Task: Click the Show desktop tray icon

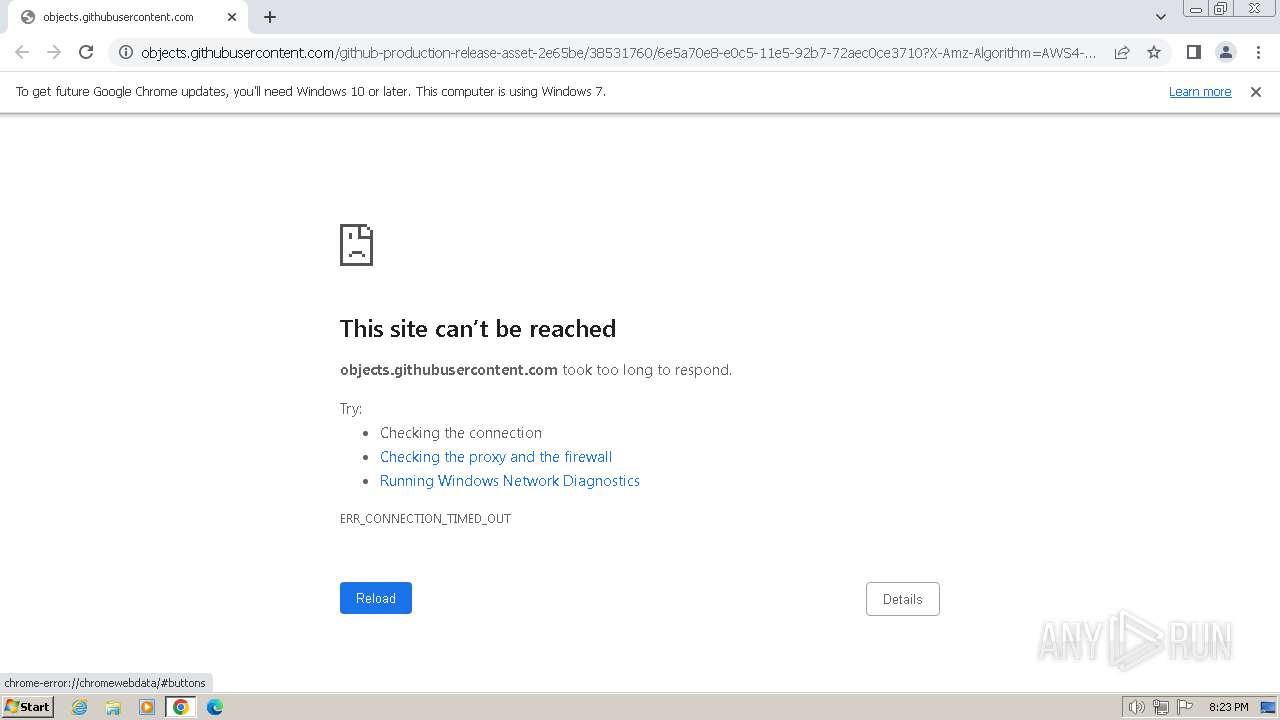Action: (1268, 707)
